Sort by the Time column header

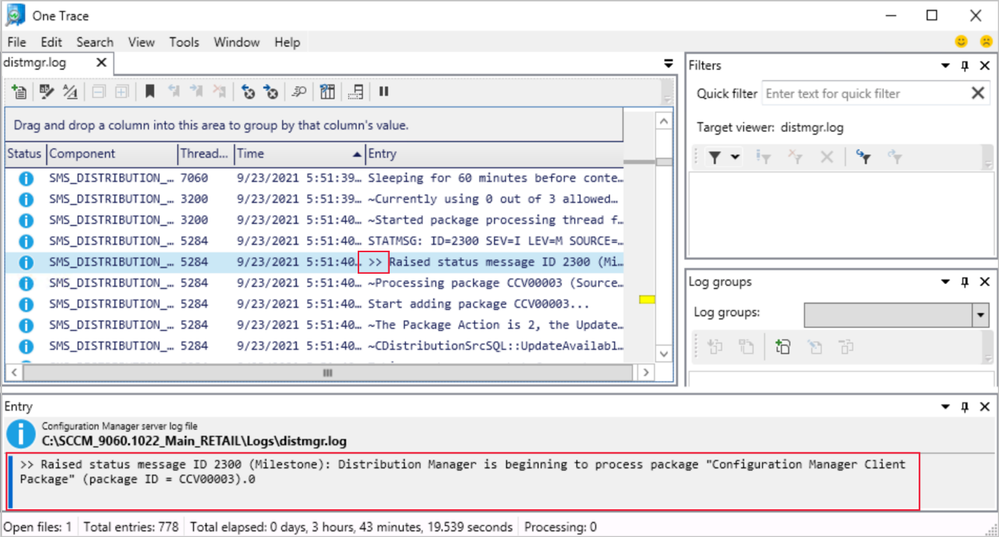pyautogui.click(x=299, y=154)
